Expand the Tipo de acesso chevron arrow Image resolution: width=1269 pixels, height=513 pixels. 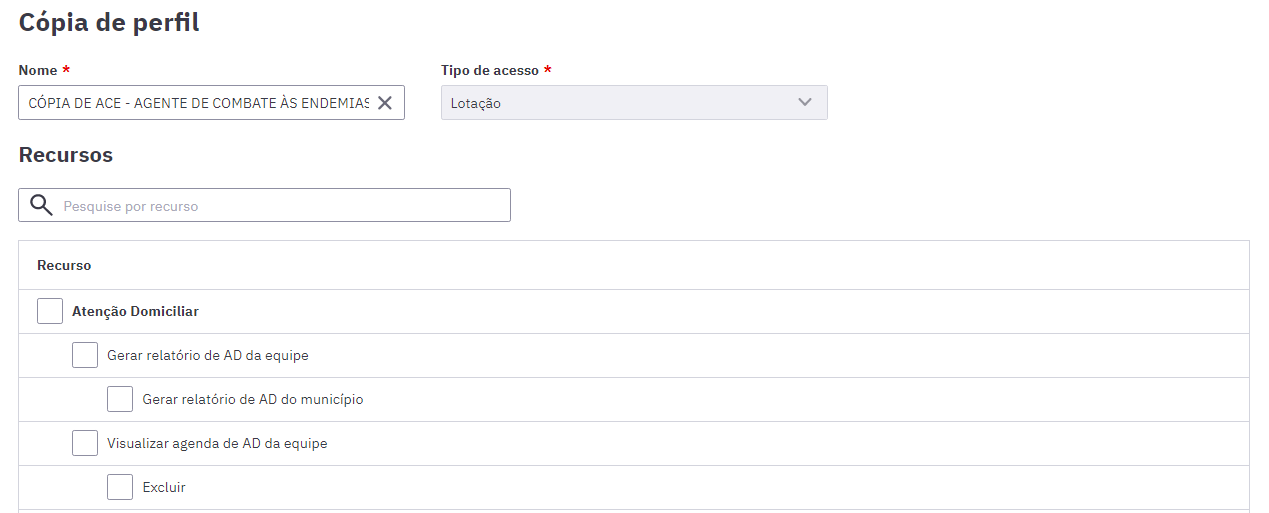click(805, 102)
